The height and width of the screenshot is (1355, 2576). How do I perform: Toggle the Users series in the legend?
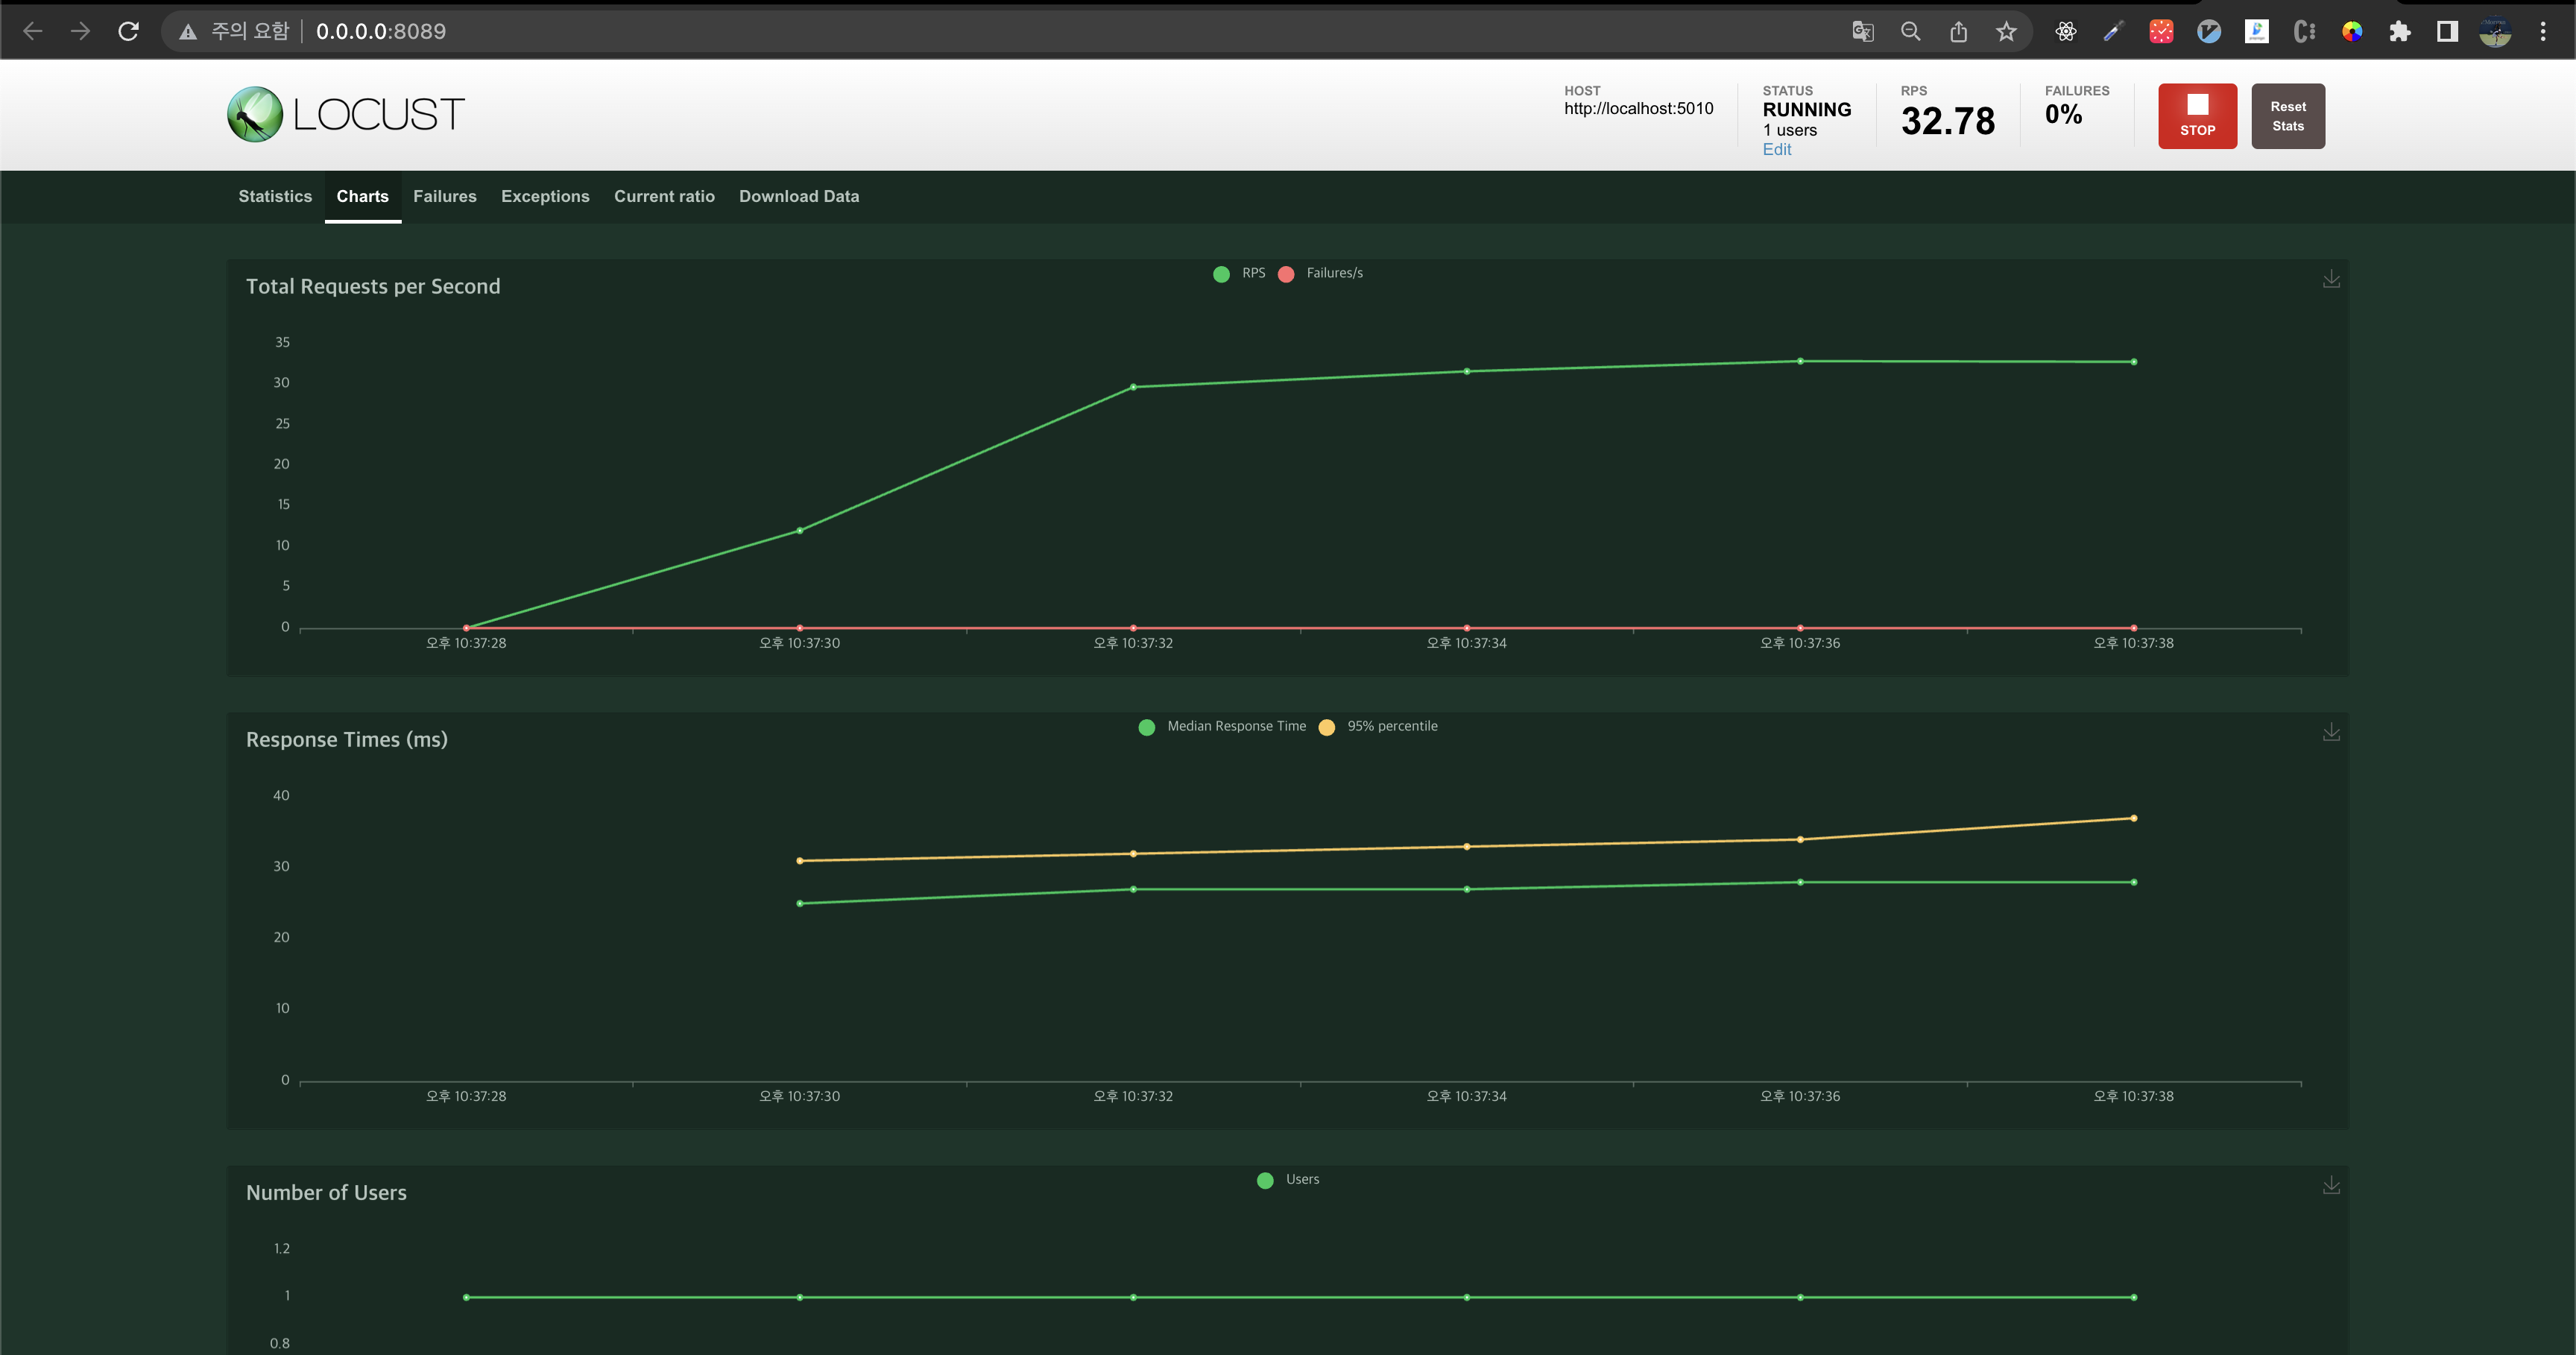[x=1288, y=1179]
